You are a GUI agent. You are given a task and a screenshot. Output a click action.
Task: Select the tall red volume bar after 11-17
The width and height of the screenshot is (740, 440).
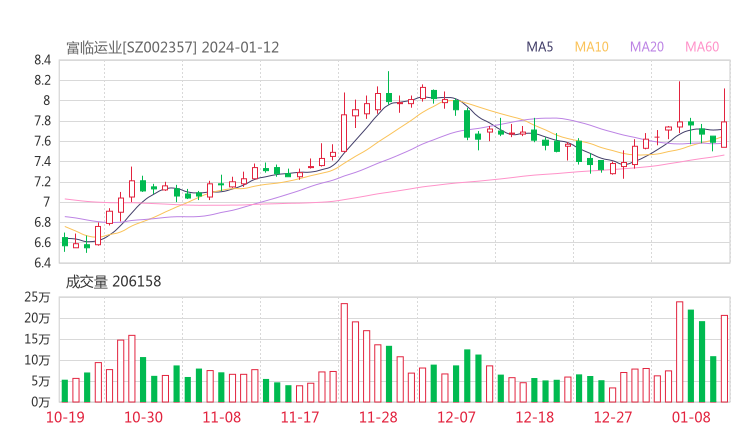pyautogui.click(x=344, y=353)
